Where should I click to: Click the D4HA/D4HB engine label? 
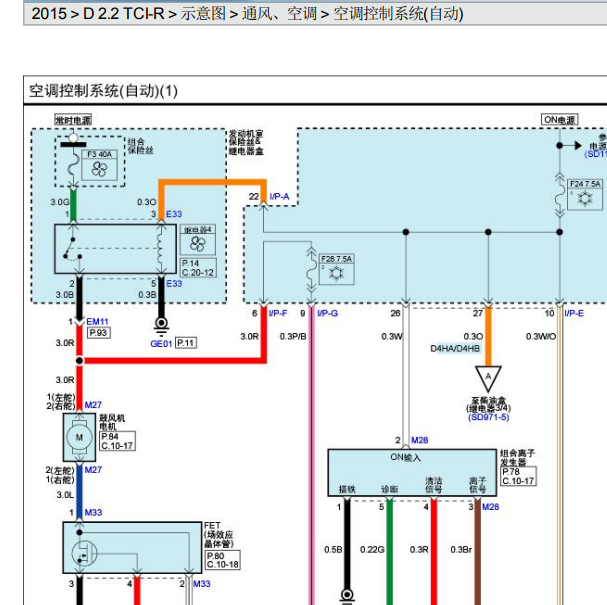[x=455, y=348]
